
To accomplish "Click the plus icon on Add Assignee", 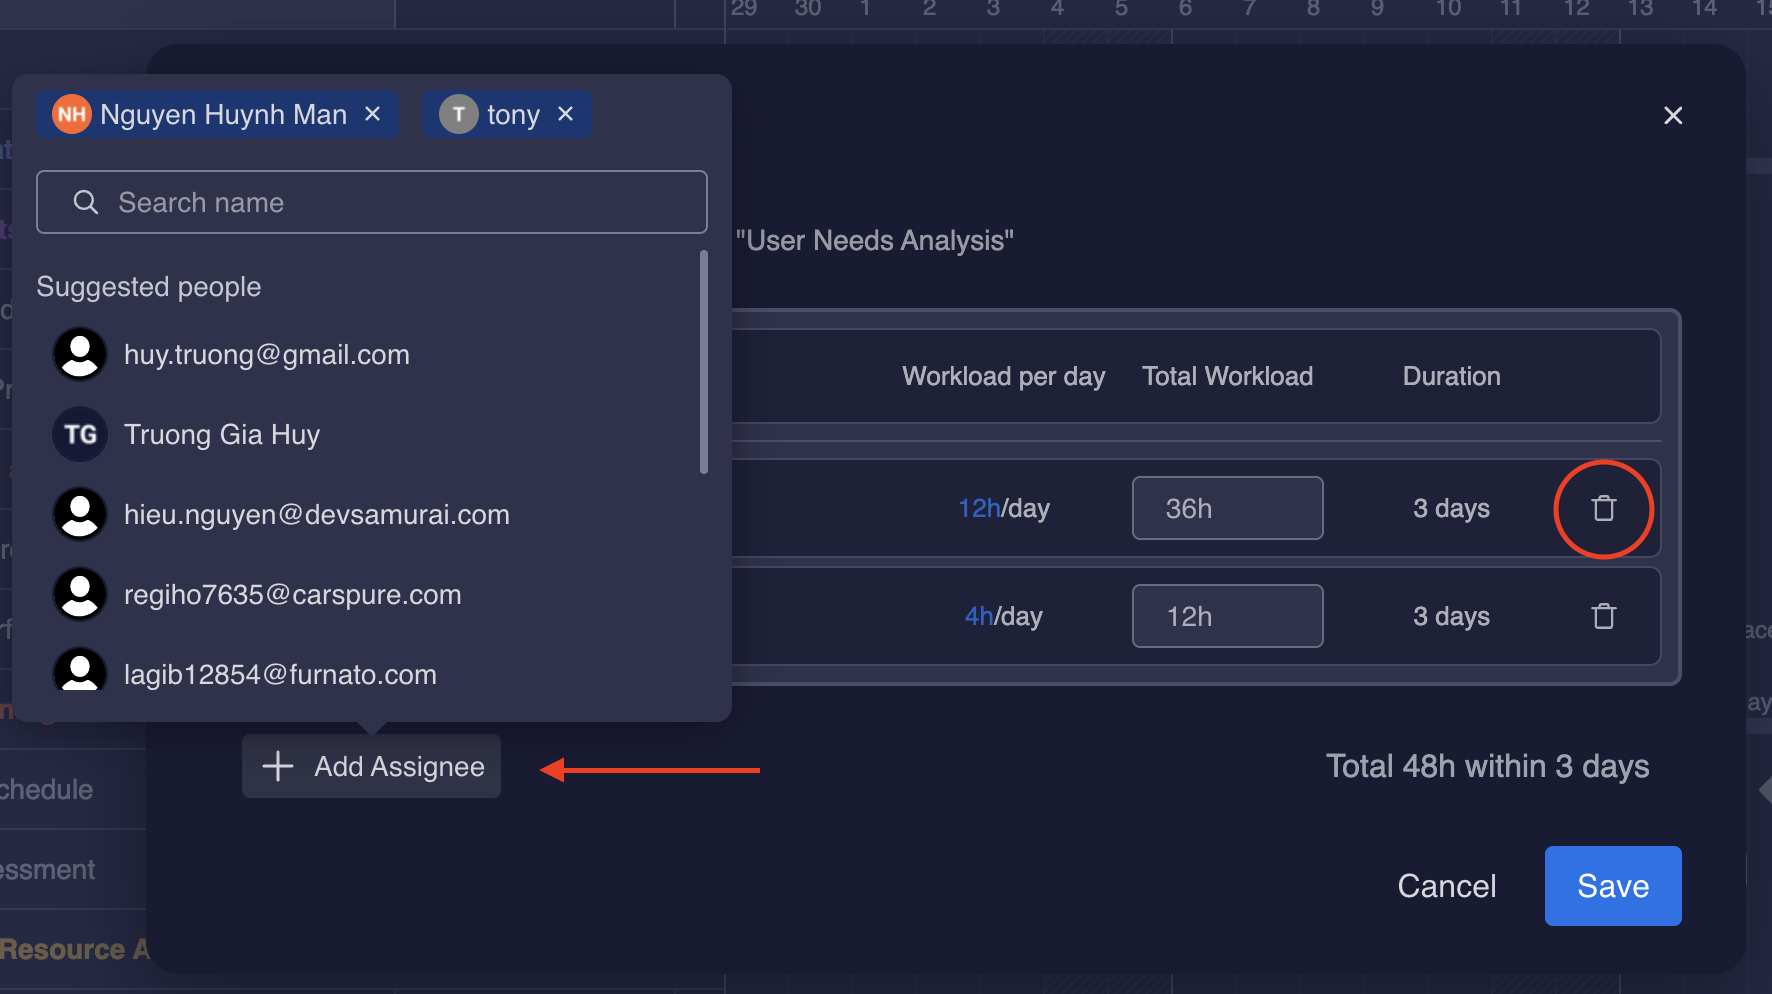I will point(277,766).
